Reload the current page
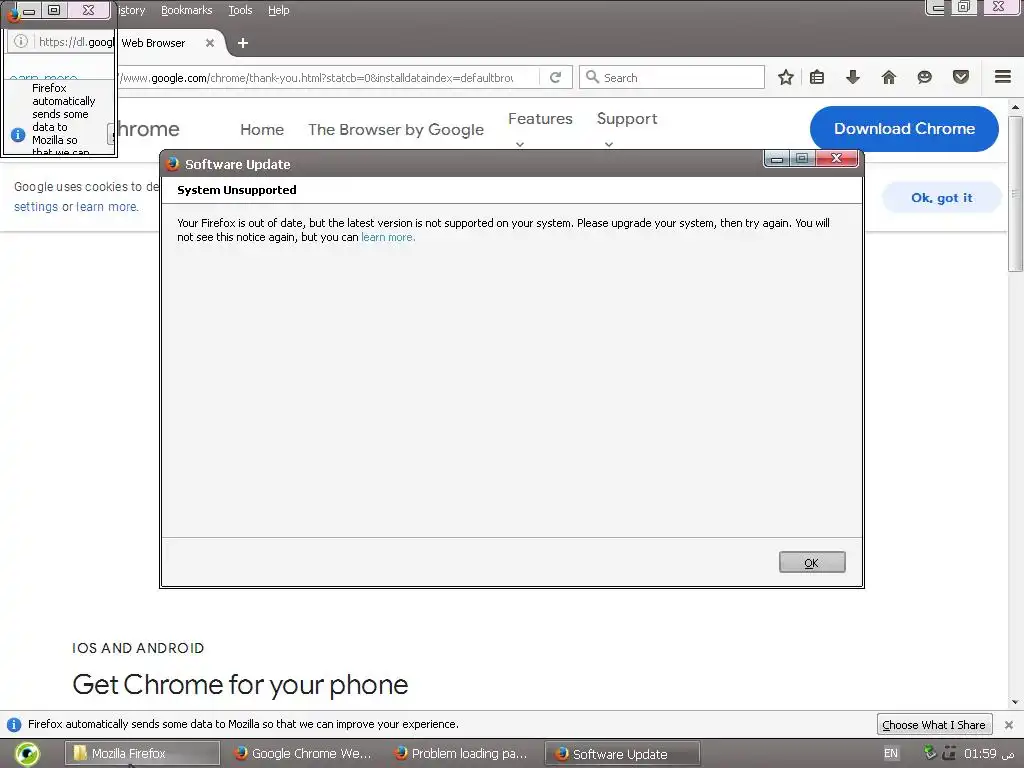The width and height of the screenshot is (1024, 768). pos(556,78)
